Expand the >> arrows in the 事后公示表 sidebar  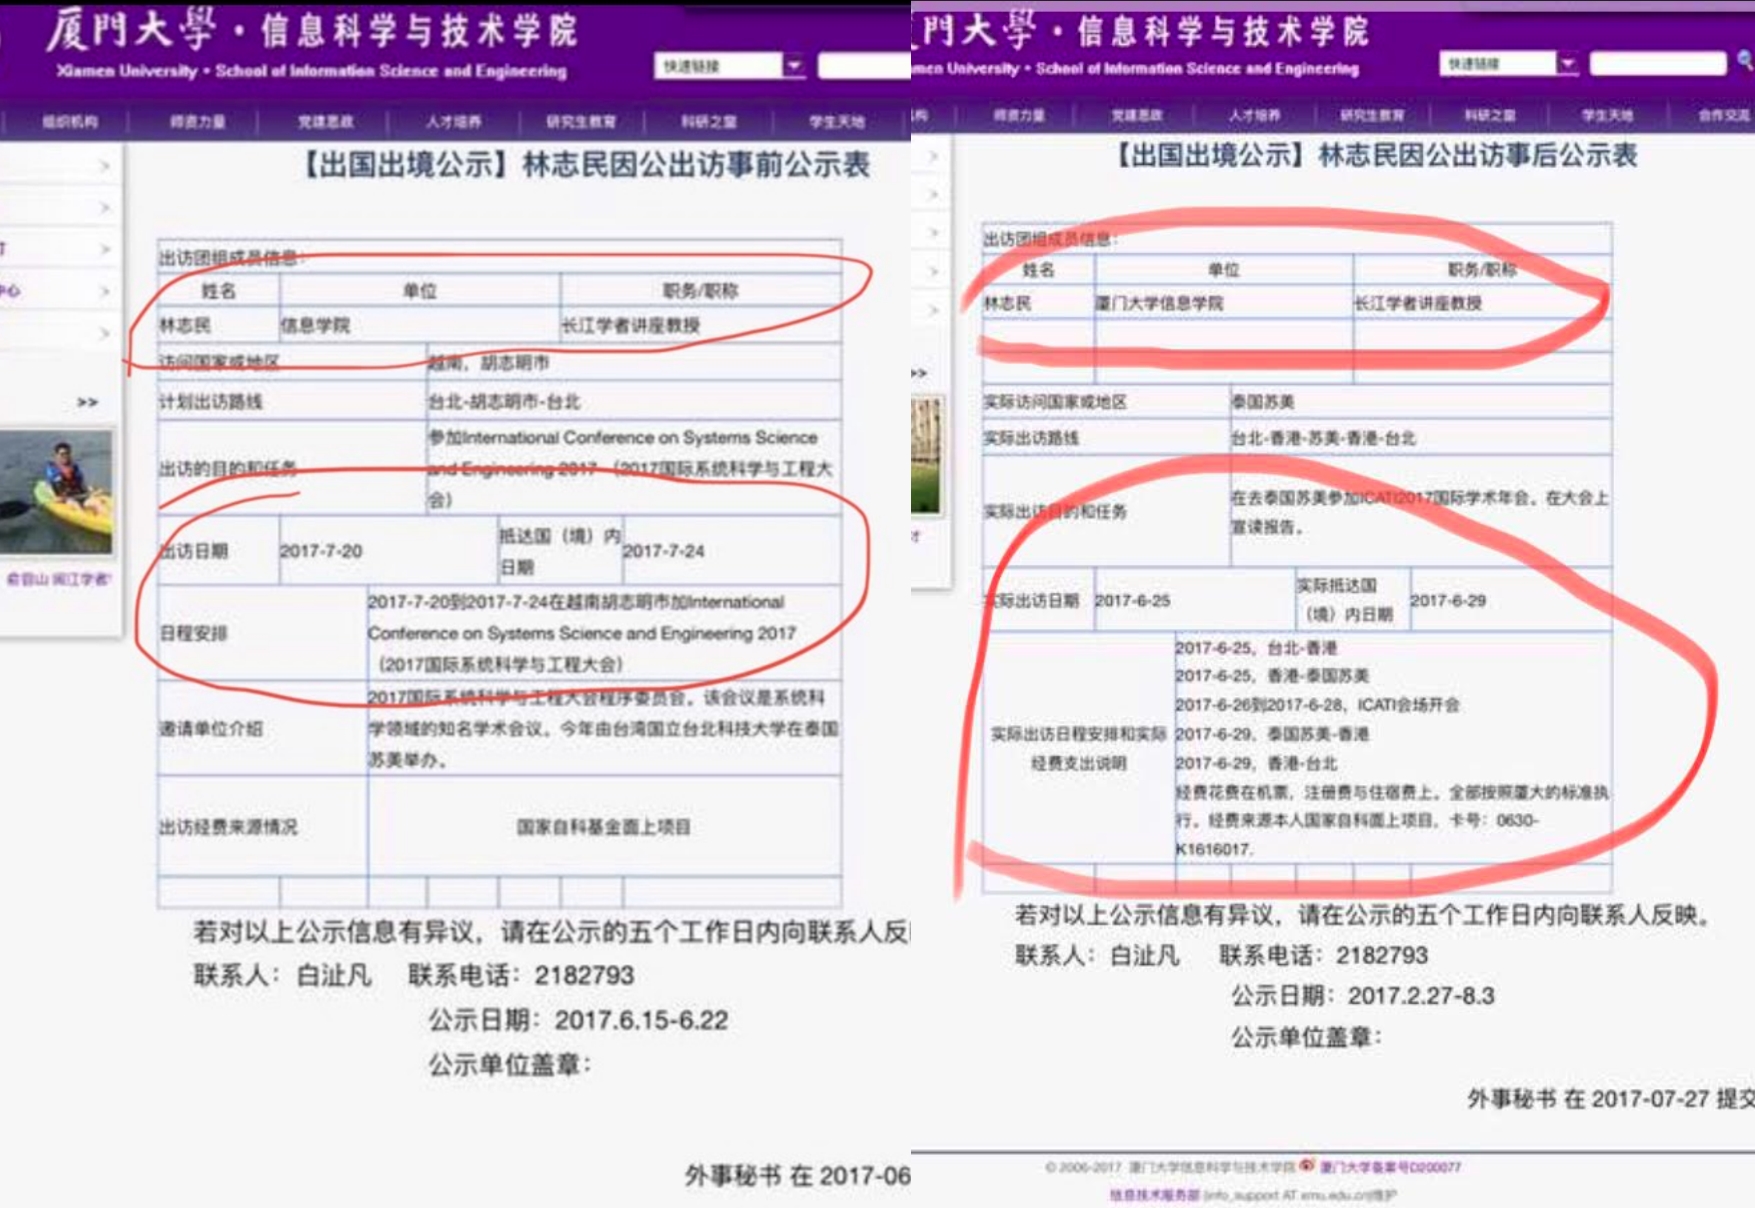[919, 373]
